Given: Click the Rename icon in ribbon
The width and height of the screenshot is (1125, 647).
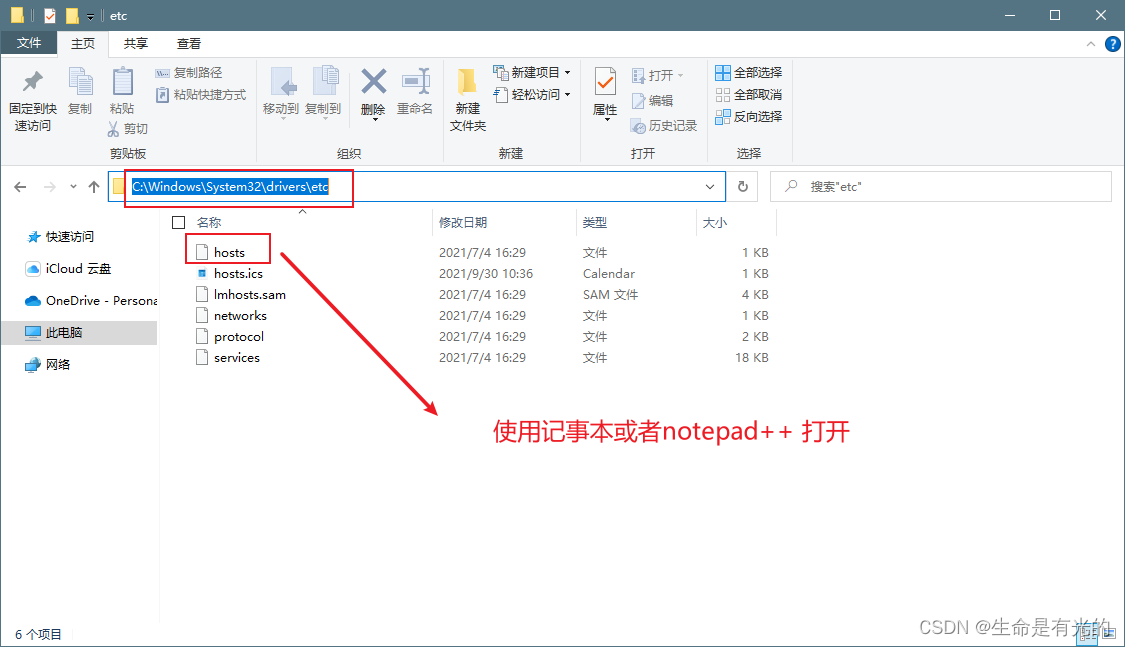Looking at the screenshot, I should pyautogui.click(x=415, y=84).
